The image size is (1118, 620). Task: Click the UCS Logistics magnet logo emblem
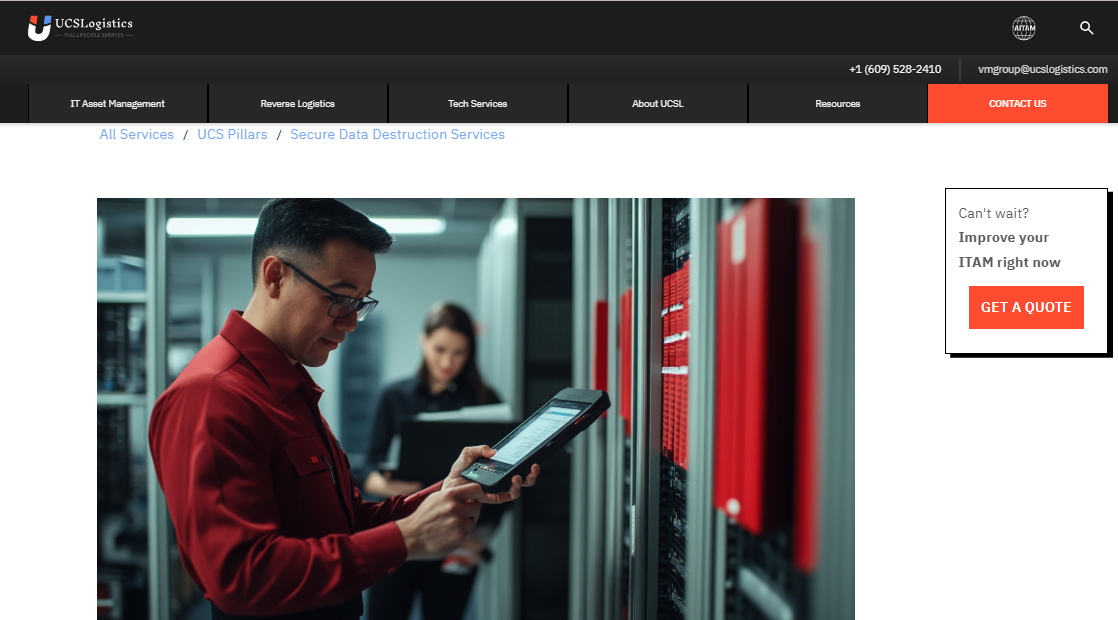tap(39, 28)
